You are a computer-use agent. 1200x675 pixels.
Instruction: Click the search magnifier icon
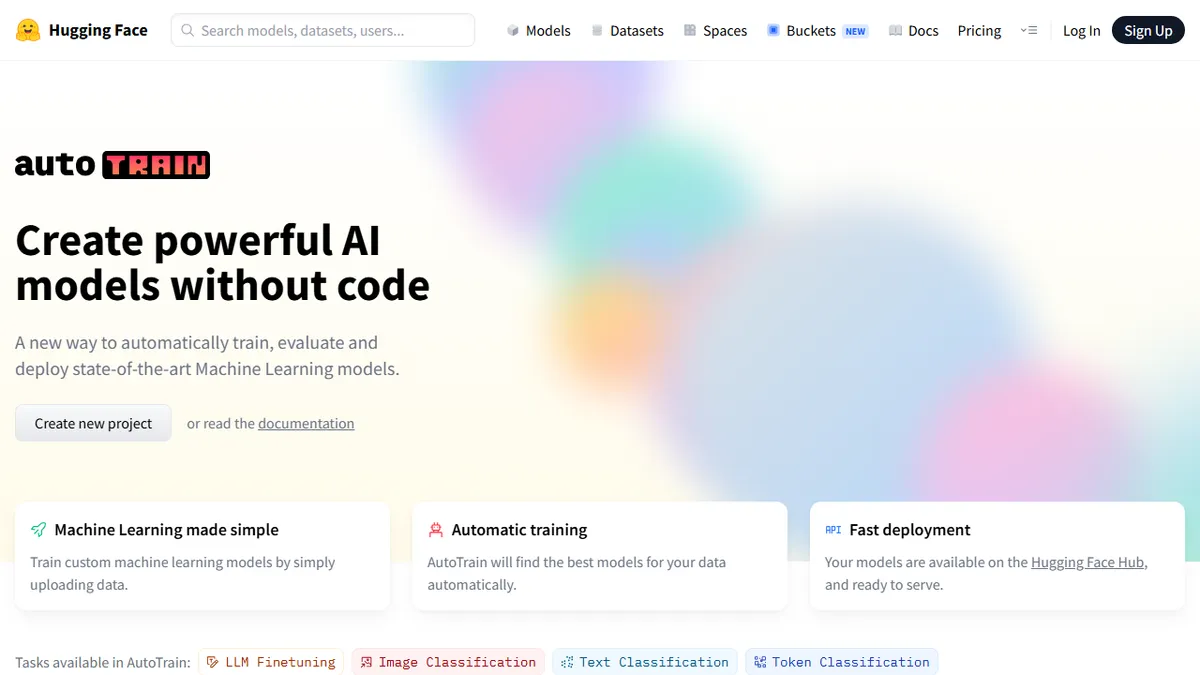187,30
